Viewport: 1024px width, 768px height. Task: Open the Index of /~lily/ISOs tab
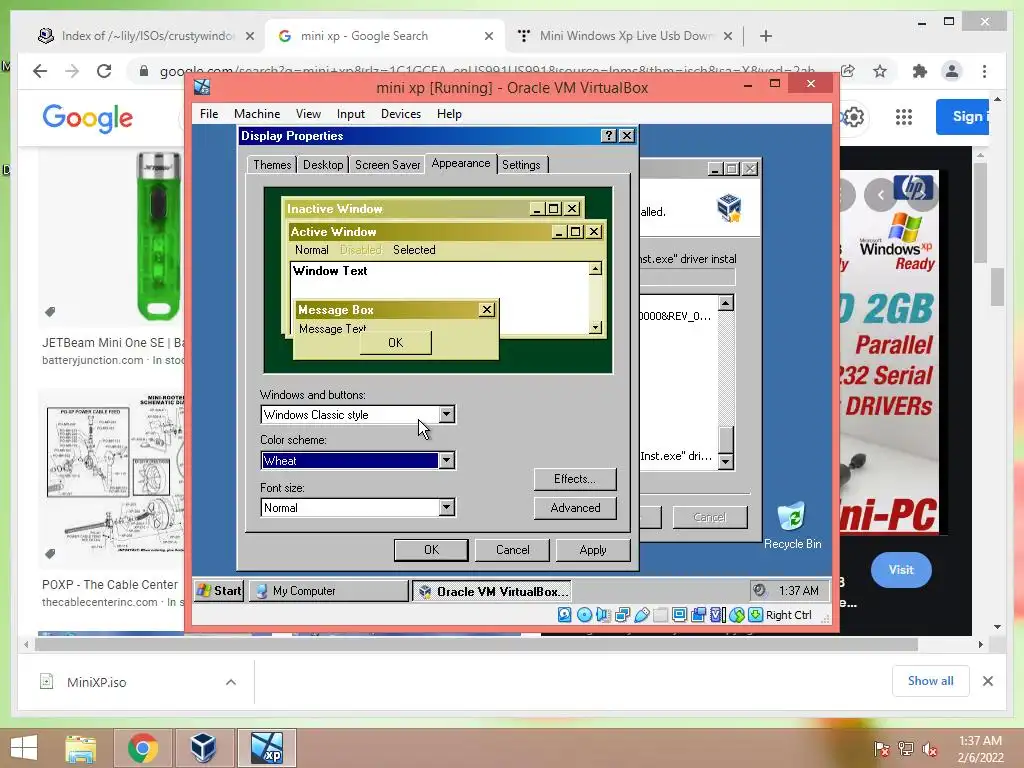(x=146, y=36)
